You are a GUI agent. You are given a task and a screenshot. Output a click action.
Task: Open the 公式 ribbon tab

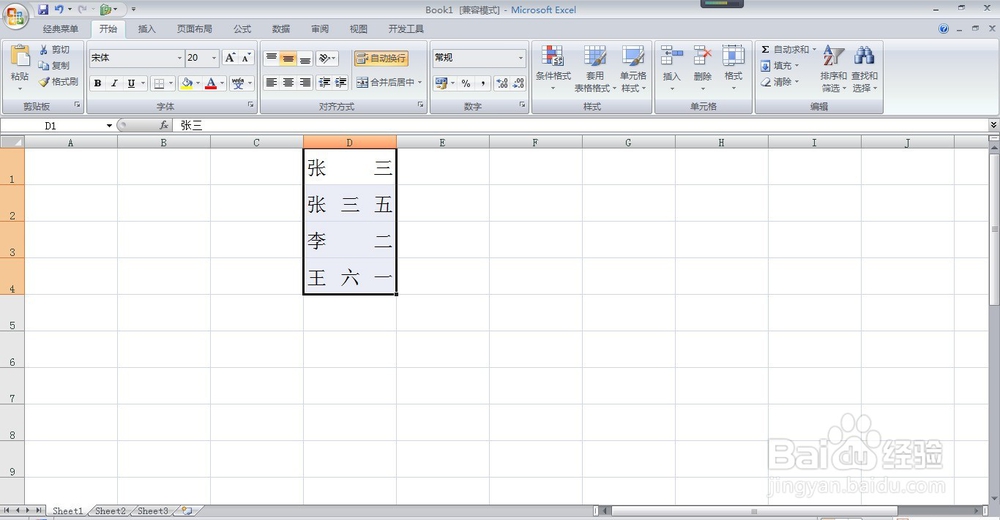[242, 29]
